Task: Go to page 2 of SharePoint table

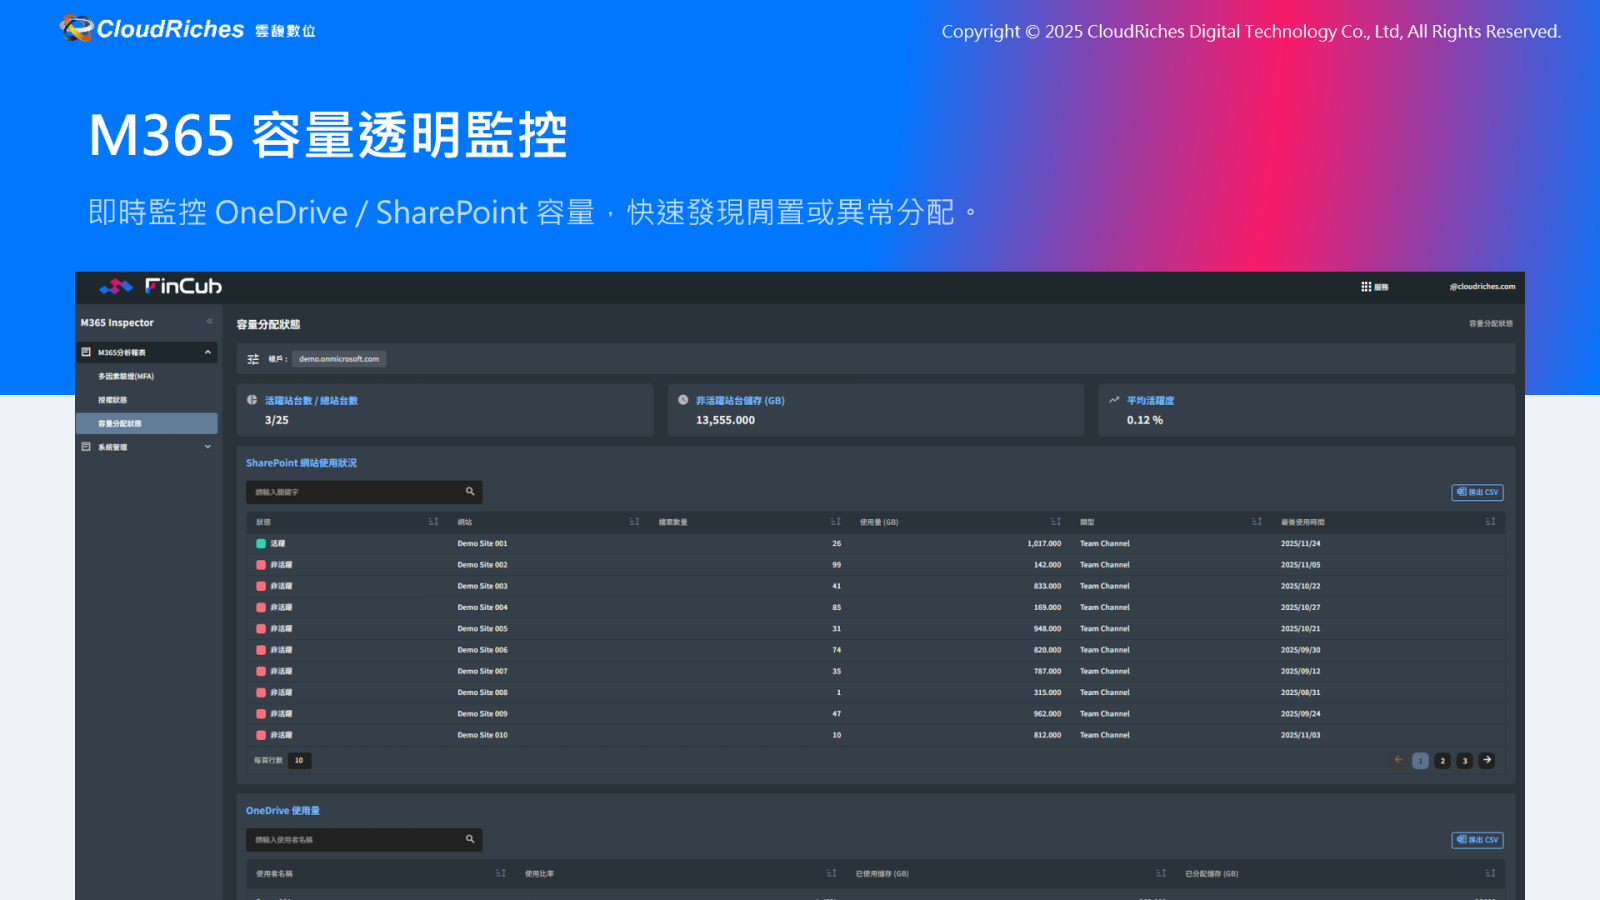Action: [1442, 761]
